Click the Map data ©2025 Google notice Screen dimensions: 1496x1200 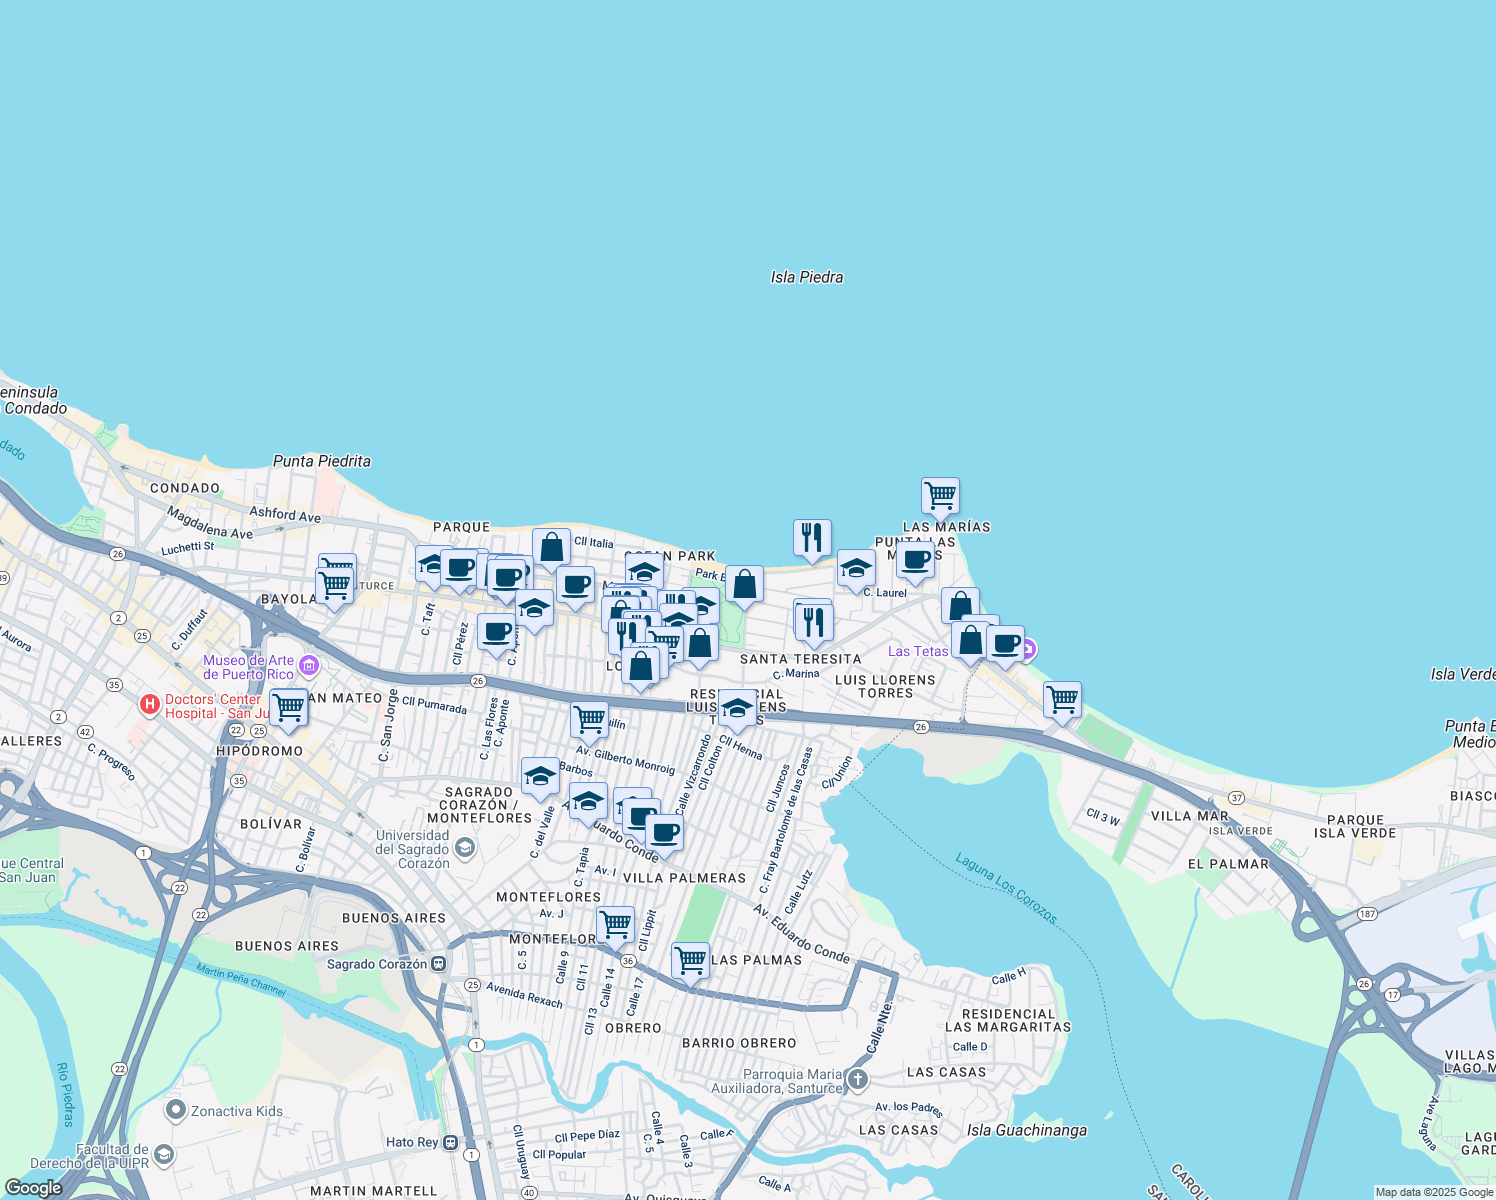point(1433,1192)
